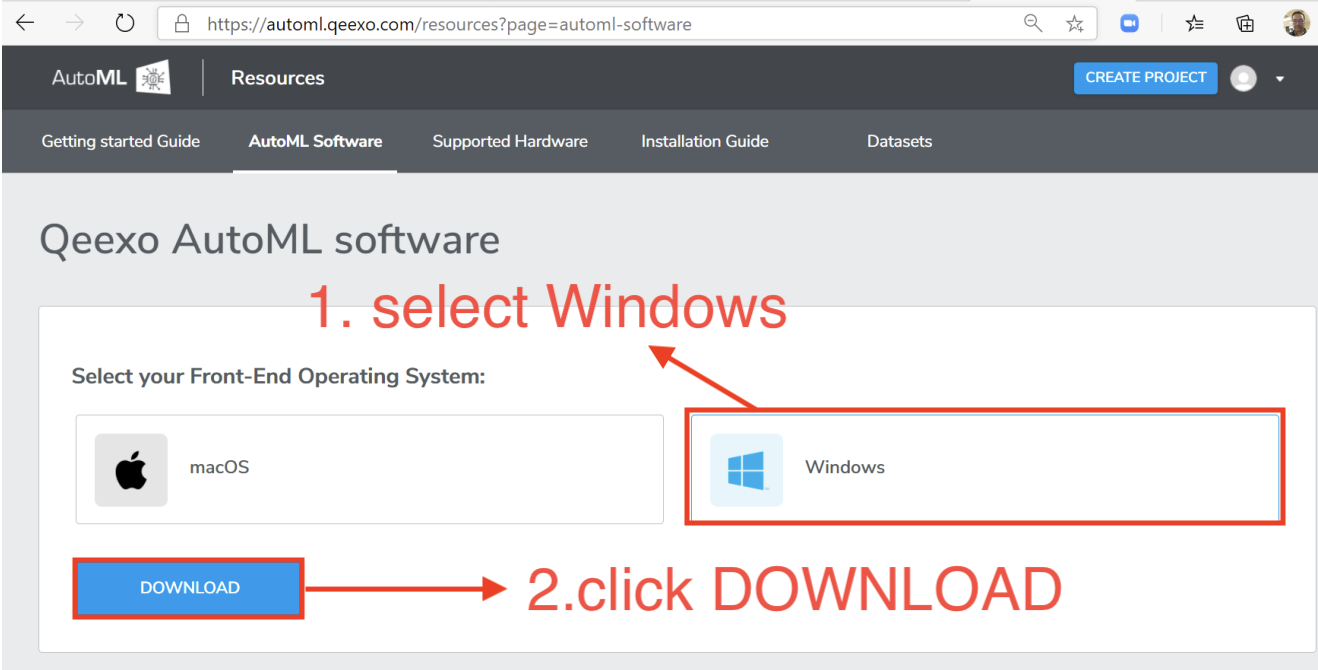Open the Zoom browser extension
Viewport: 1318px width, 670px height.
1130,23
